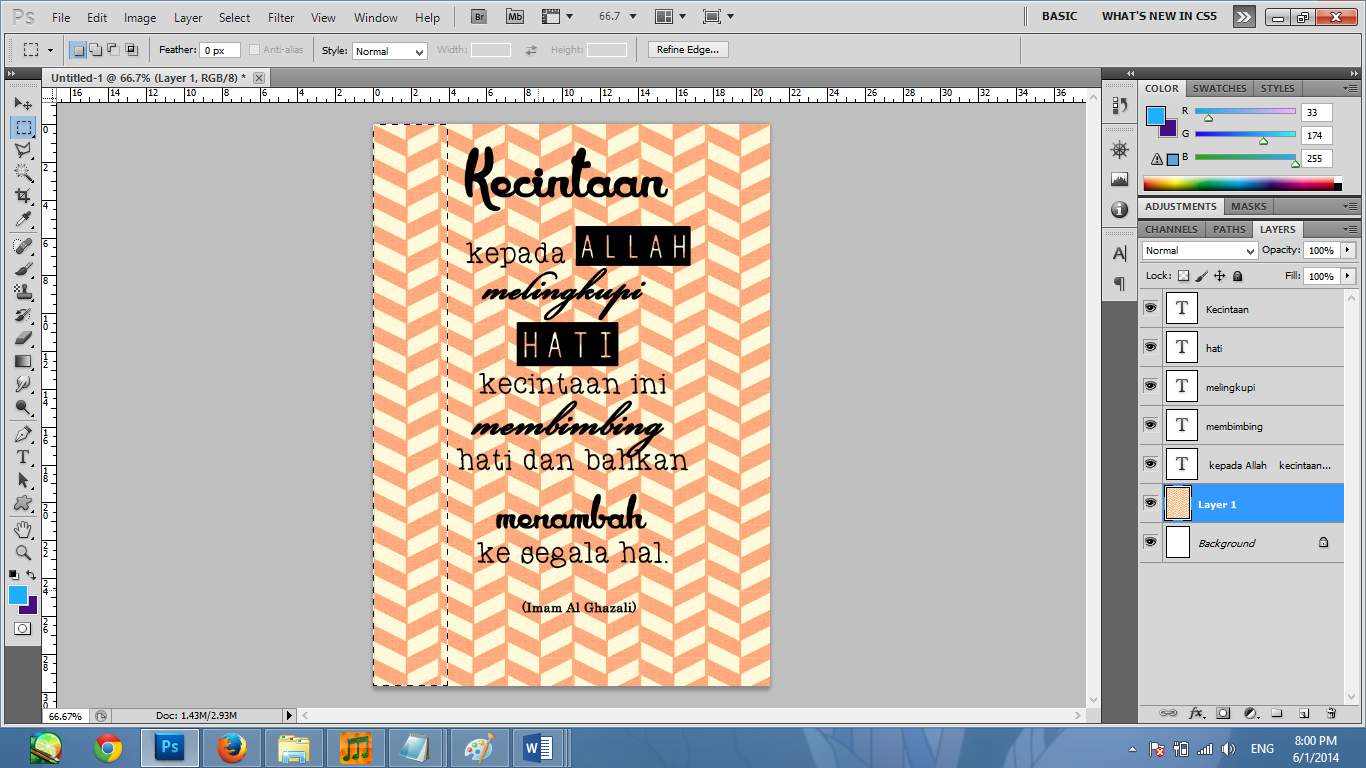The height and width of the screenshot is (768, 1366).
Task: Toggle visibility of Background layer
Action: tap(1150, 542)
